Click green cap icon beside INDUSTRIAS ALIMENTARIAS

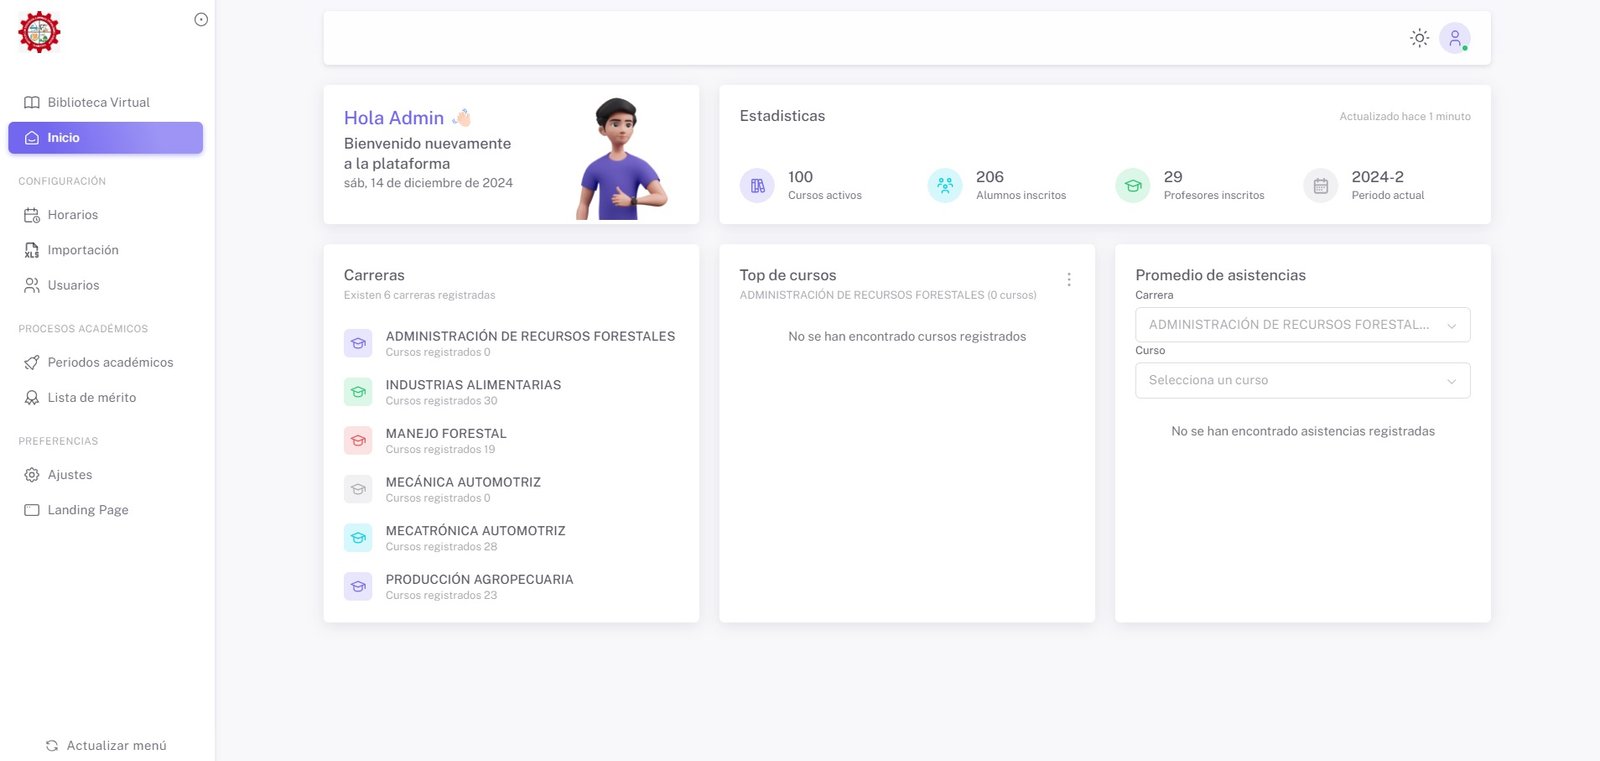[x=358, y=392]
